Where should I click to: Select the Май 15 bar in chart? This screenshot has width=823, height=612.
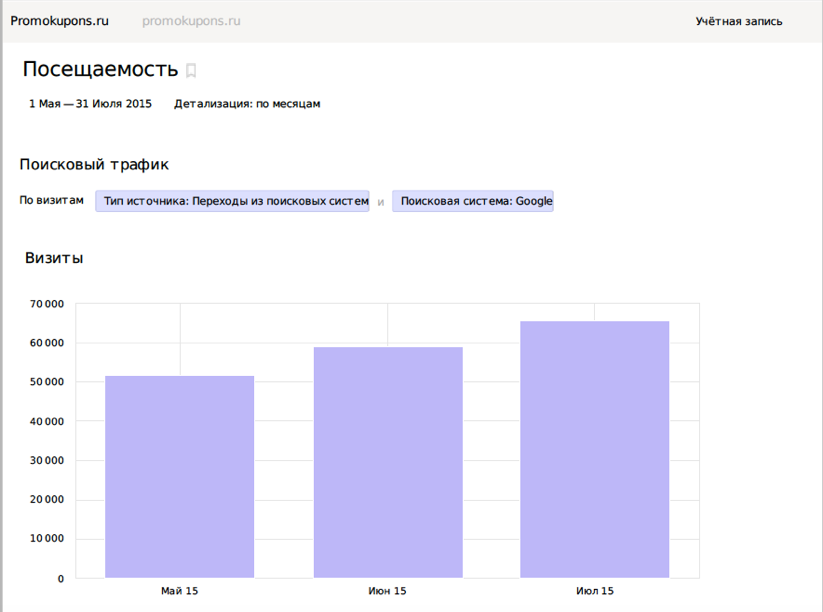click(x=180, y=477)
